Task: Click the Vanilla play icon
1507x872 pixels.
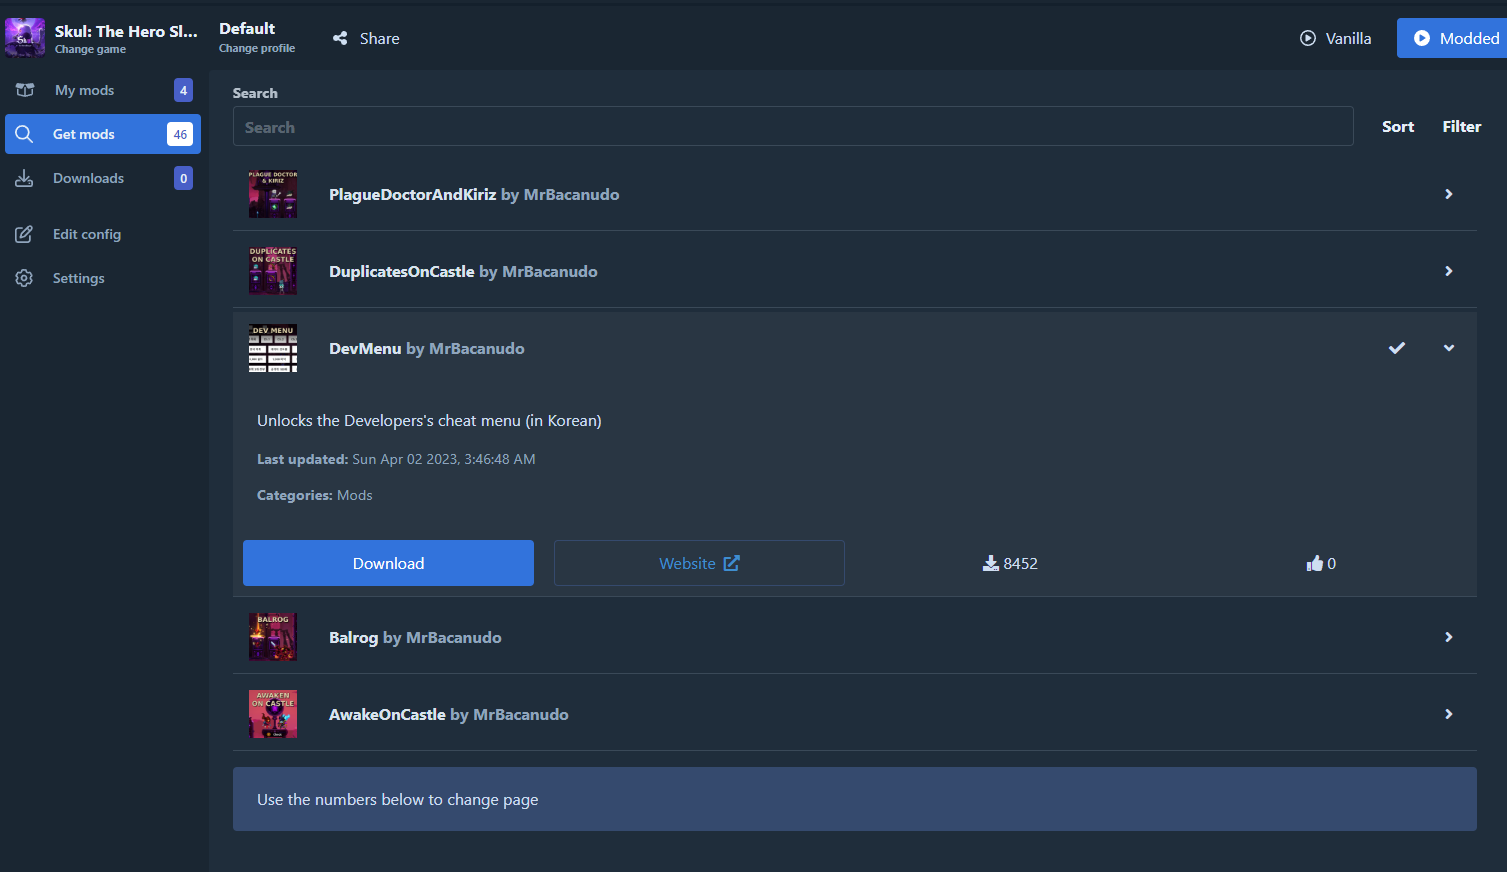Action: coord(1308,38)
